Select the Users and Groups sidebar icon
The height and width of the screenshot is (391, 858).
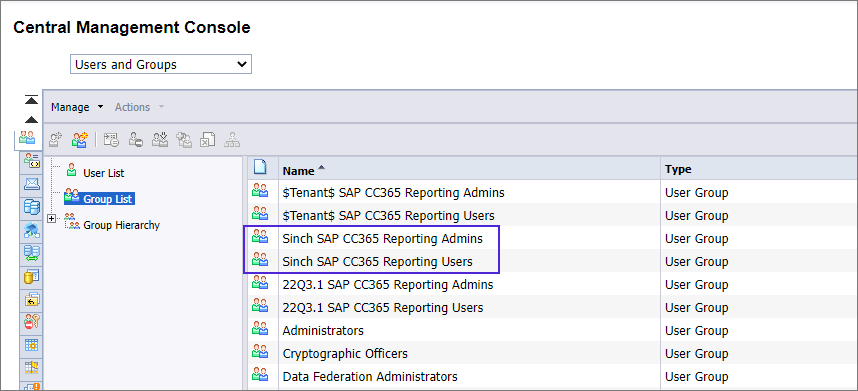(27, 138)
